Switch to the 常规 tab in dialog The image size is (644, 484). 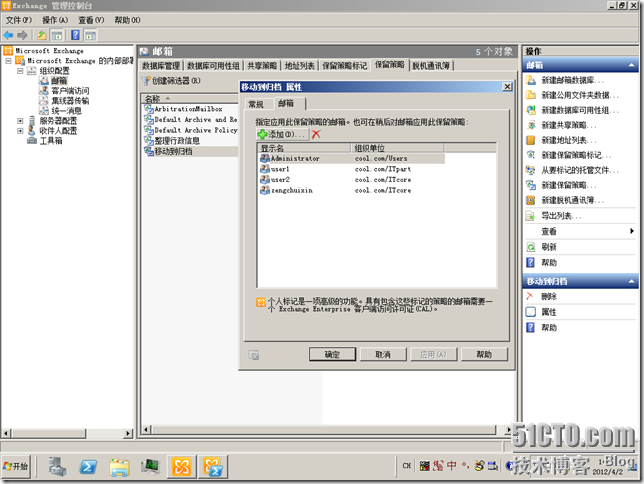point(256,103)
